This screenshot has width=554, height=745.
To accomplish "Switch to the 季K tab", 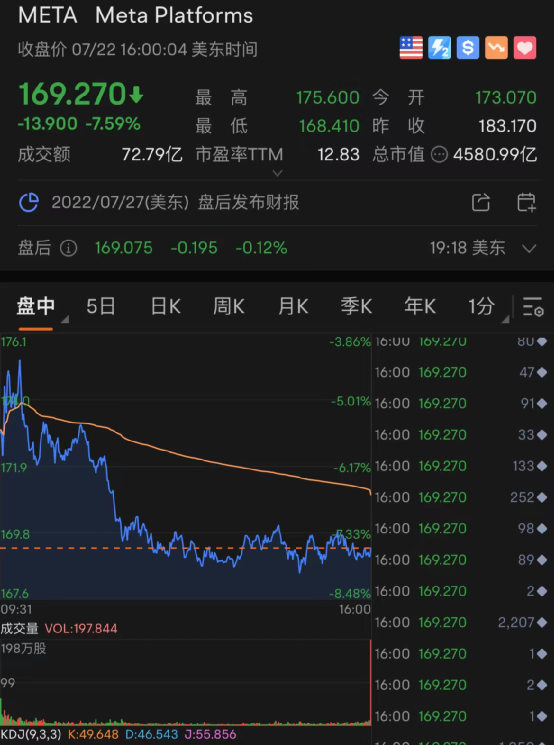I will click(x=356, y=306).
